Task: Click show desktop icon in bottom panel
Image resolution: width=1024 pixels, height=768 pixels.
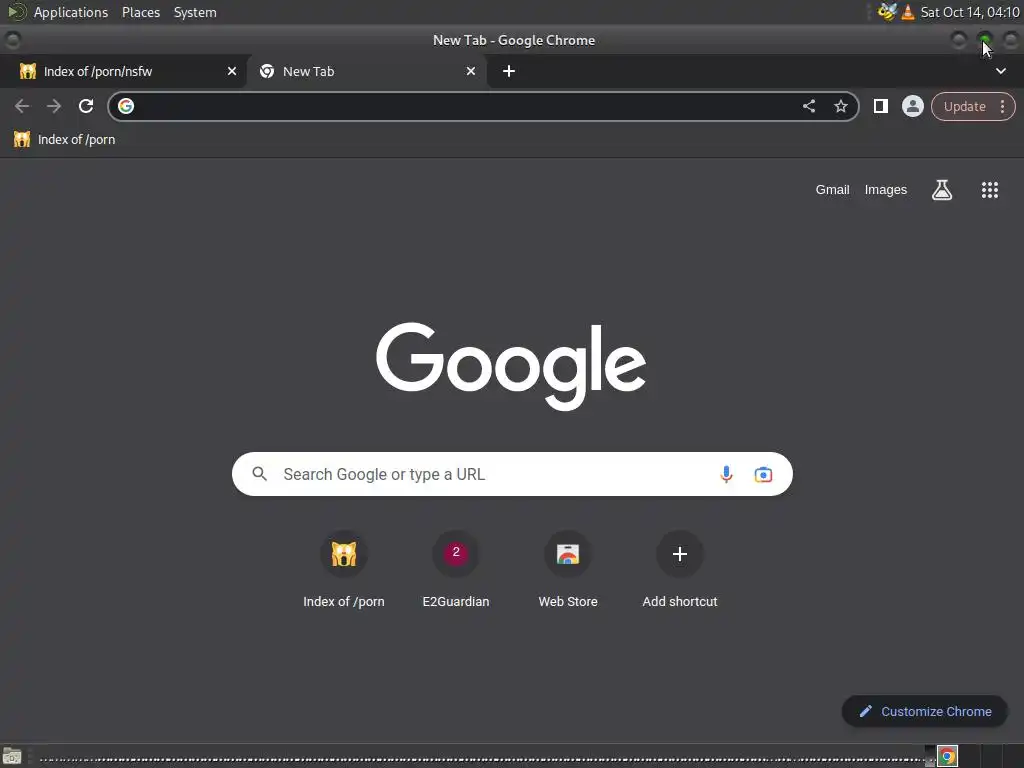Action: click(x=12, y=756)
